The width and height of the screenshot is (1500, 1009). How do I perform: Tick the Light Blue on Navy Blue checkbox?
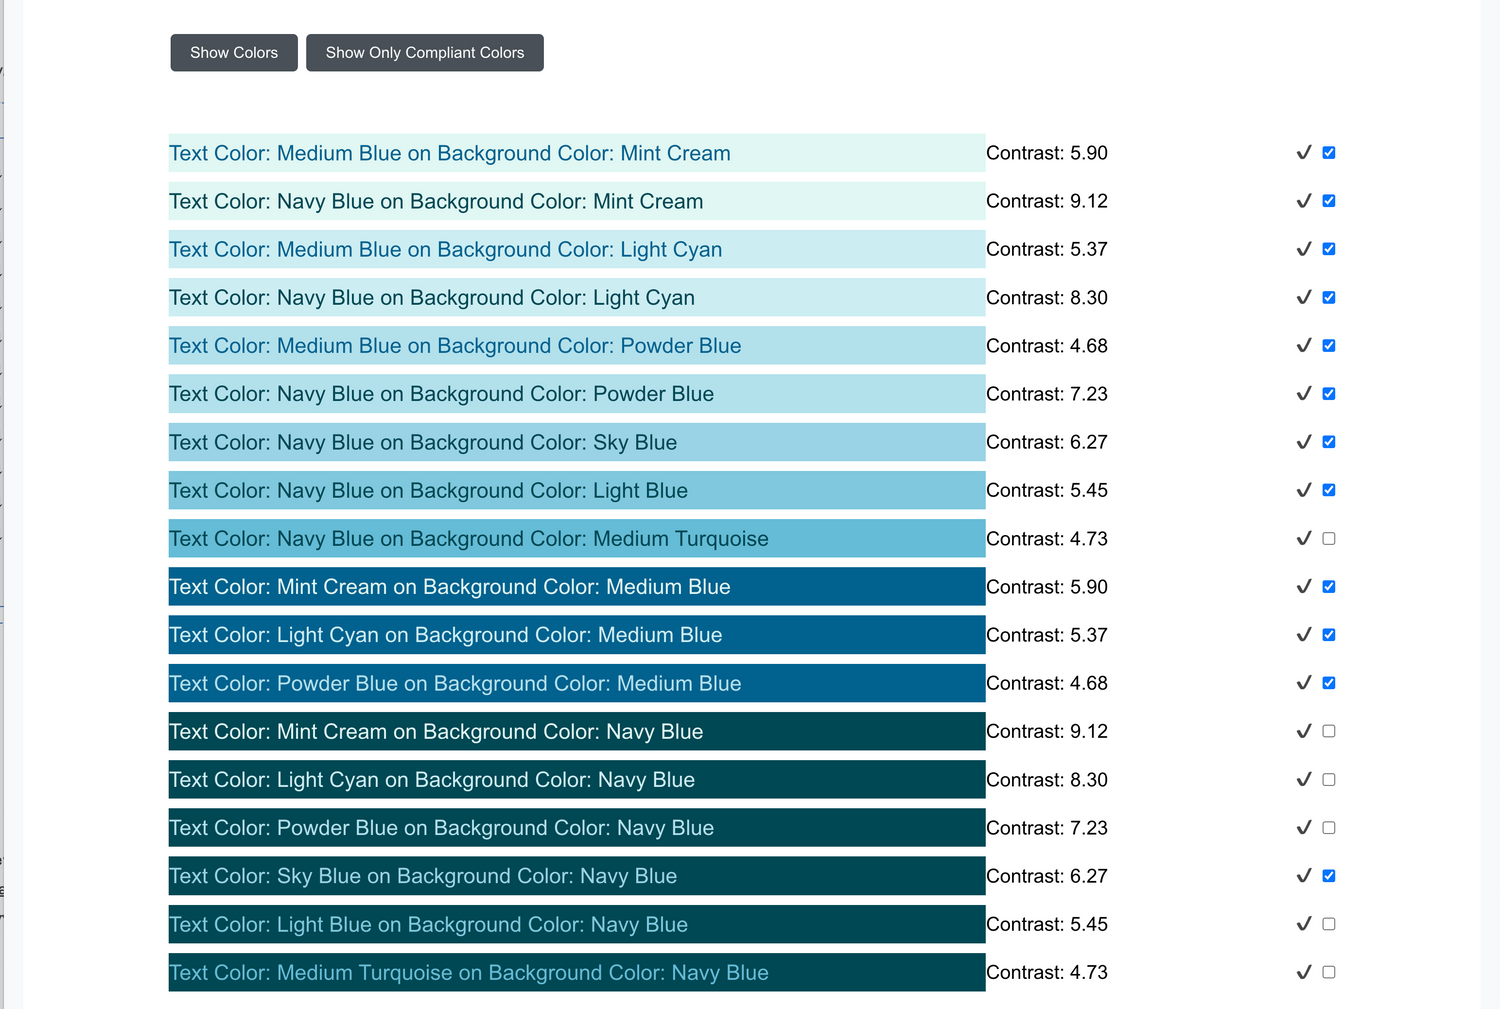click(x=1329, y=924)
